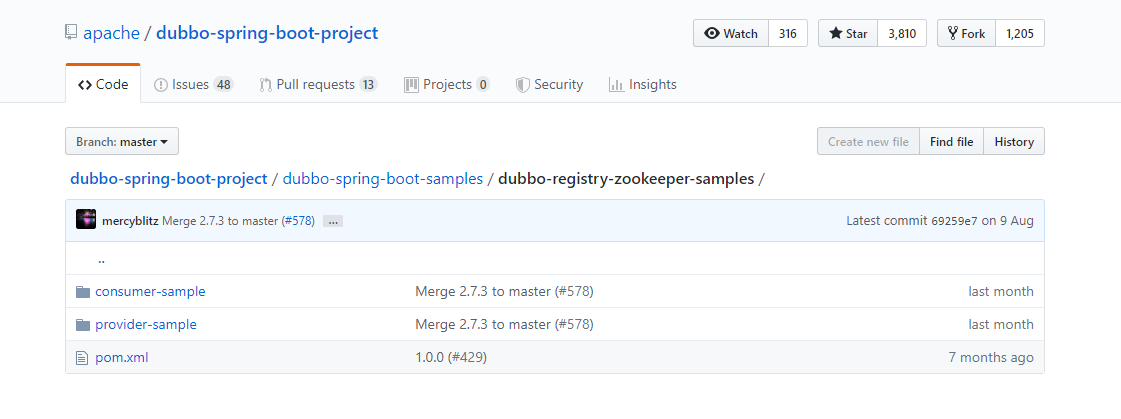Click last month timestamp for provider-sample
1121x419 pixels.
pyautogui.click(x=1001, y=325)
